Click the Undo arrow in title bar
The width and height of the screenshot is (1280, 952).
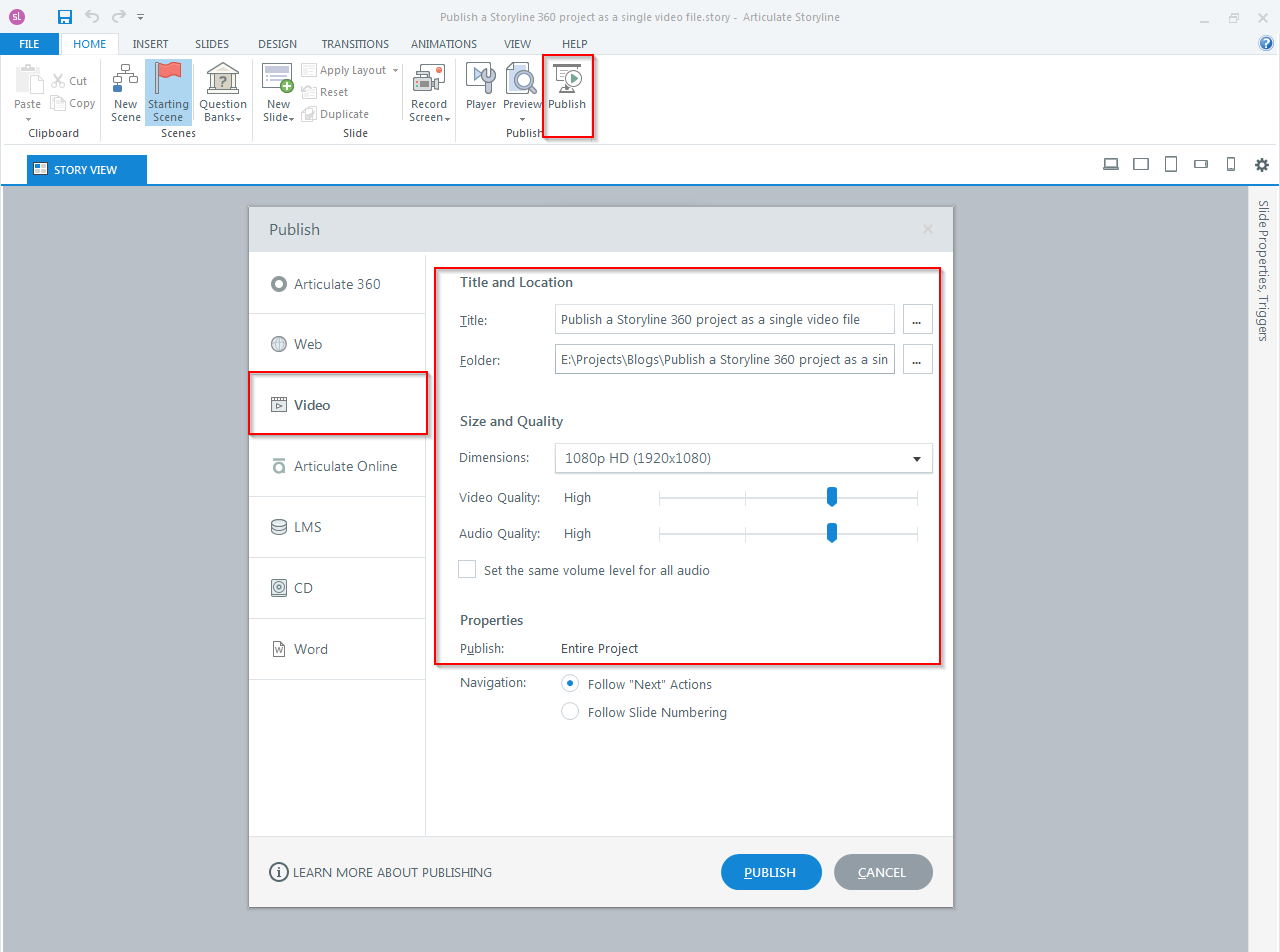(92, 16)
